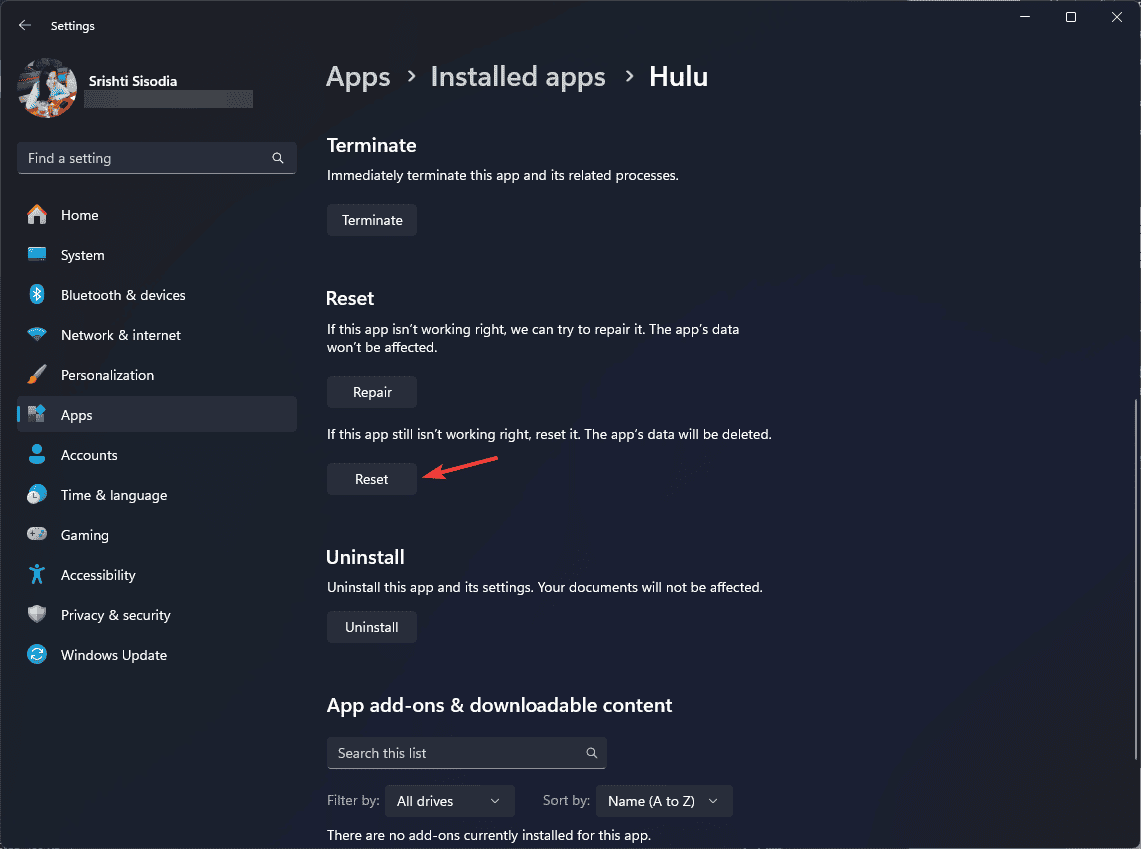Open the Filter by All drives dropdown
The height and width of the screenshot is (849, 1141).
click(x=450, y=801)
